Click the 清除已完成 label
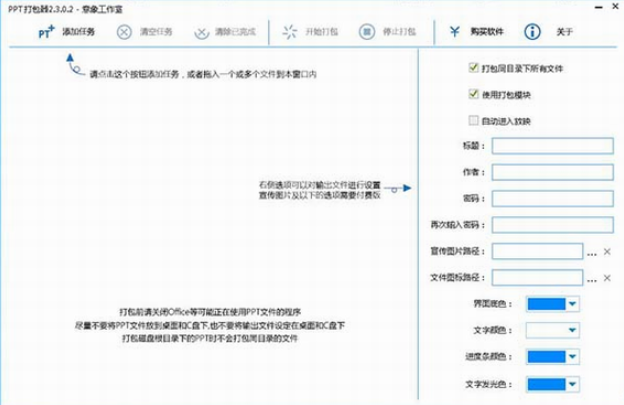 click(x=236, y=32)
